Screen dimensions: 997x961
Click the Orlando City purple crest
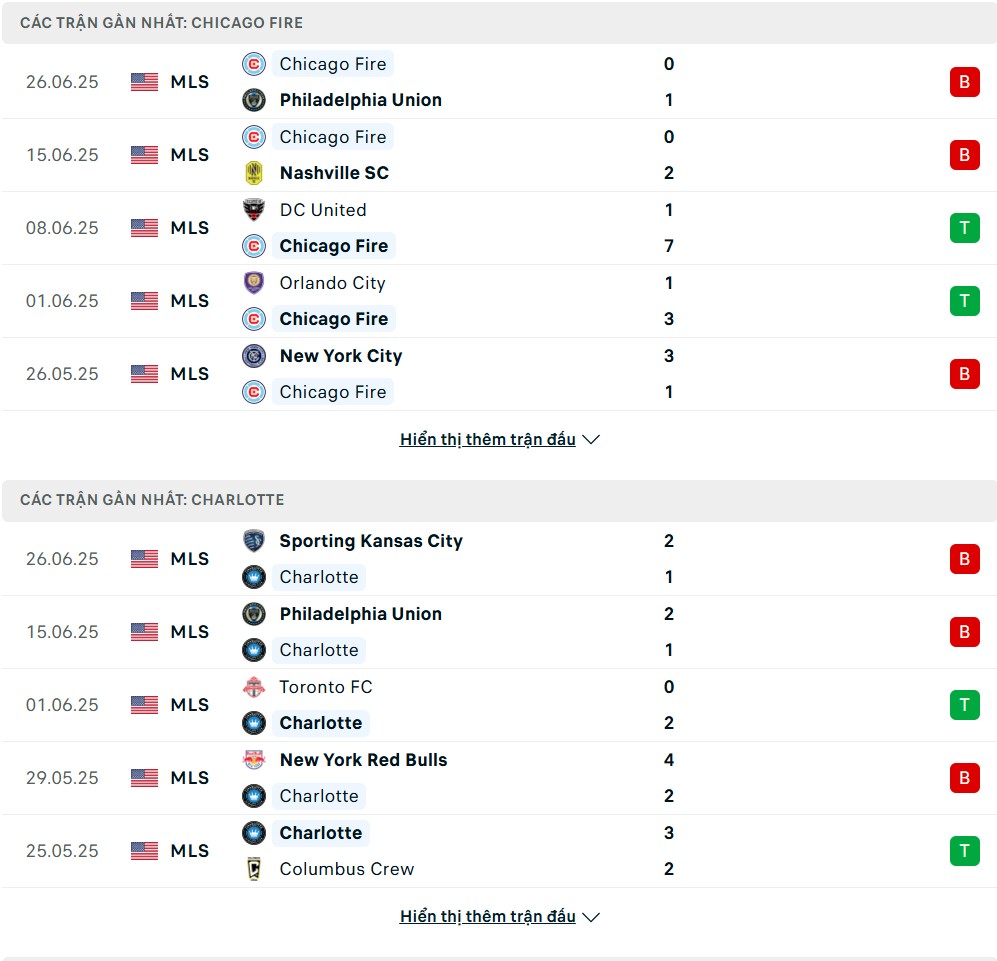pos(254,283)
